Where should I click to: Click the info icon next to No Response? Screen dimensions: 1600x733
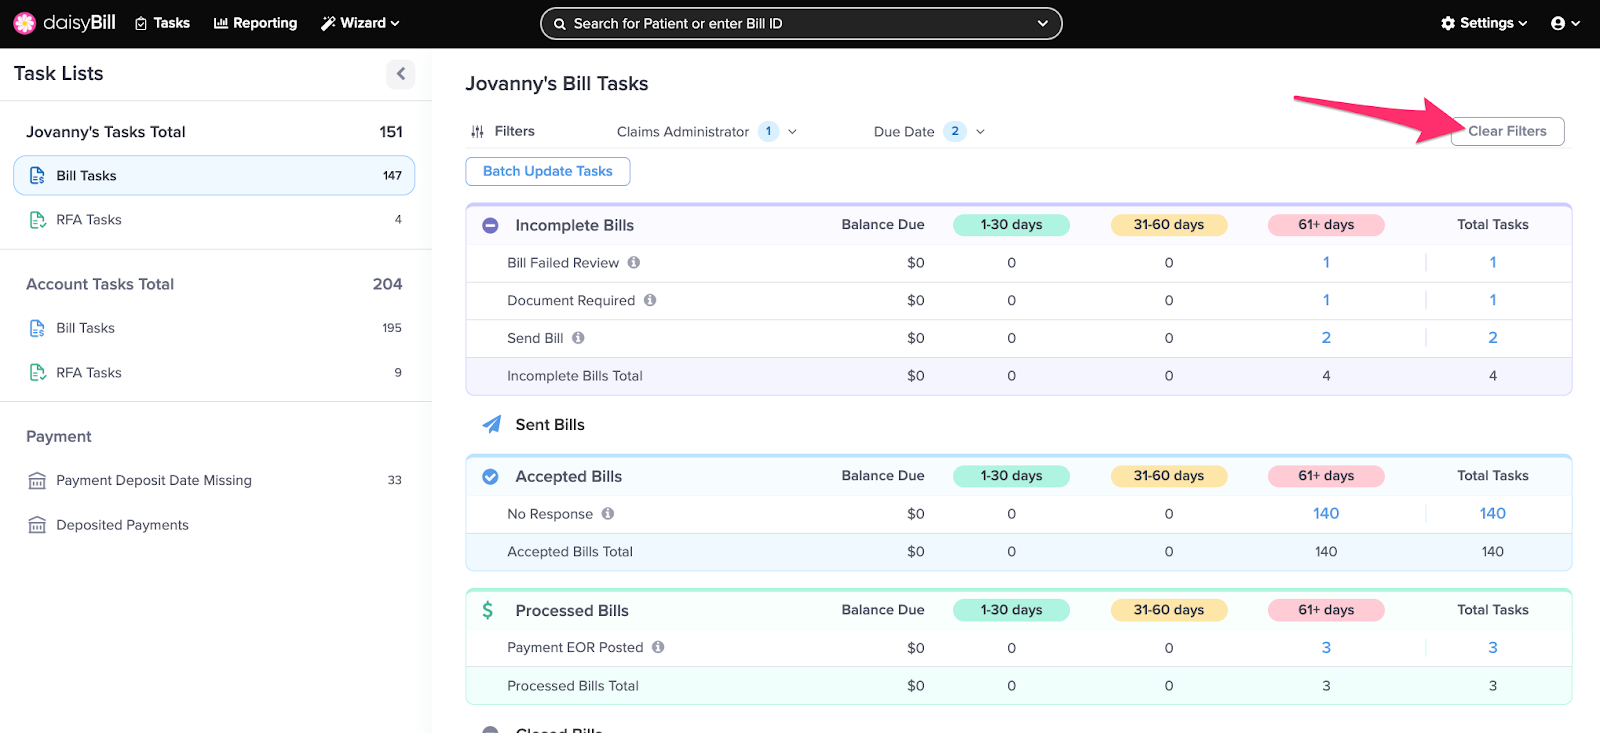point(608,514)
